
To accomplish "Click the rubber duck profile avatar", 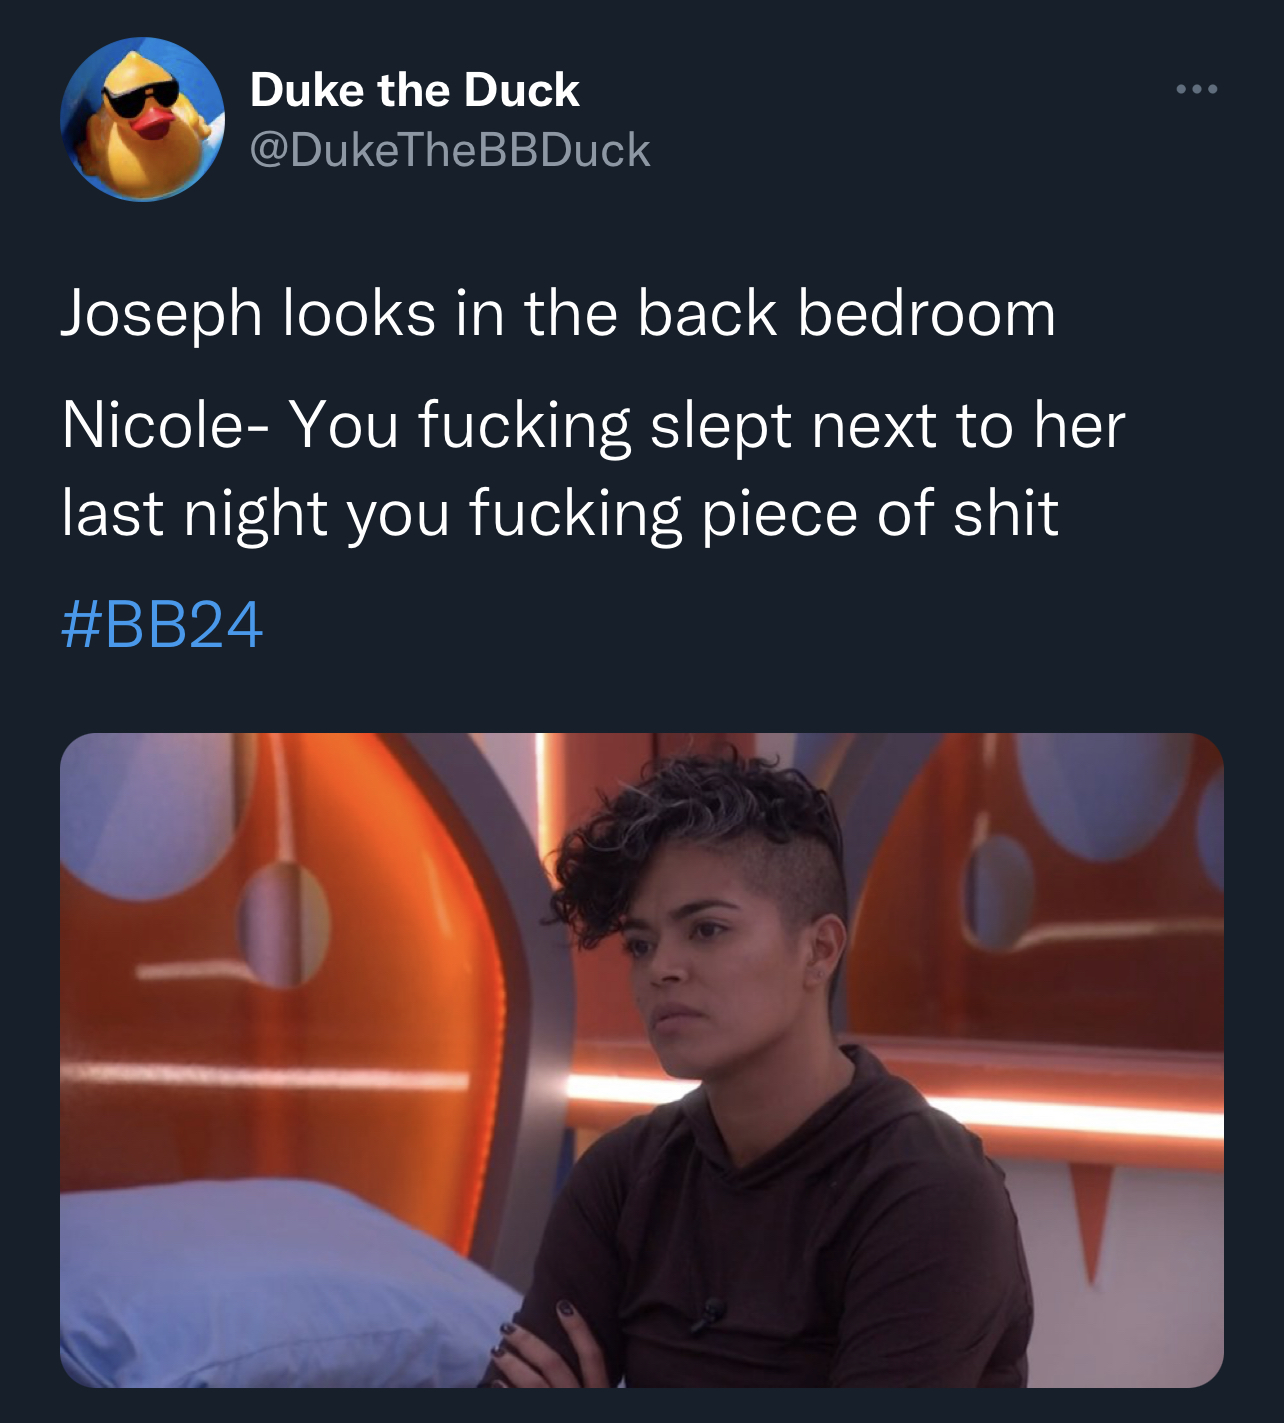I will (142, 119).
